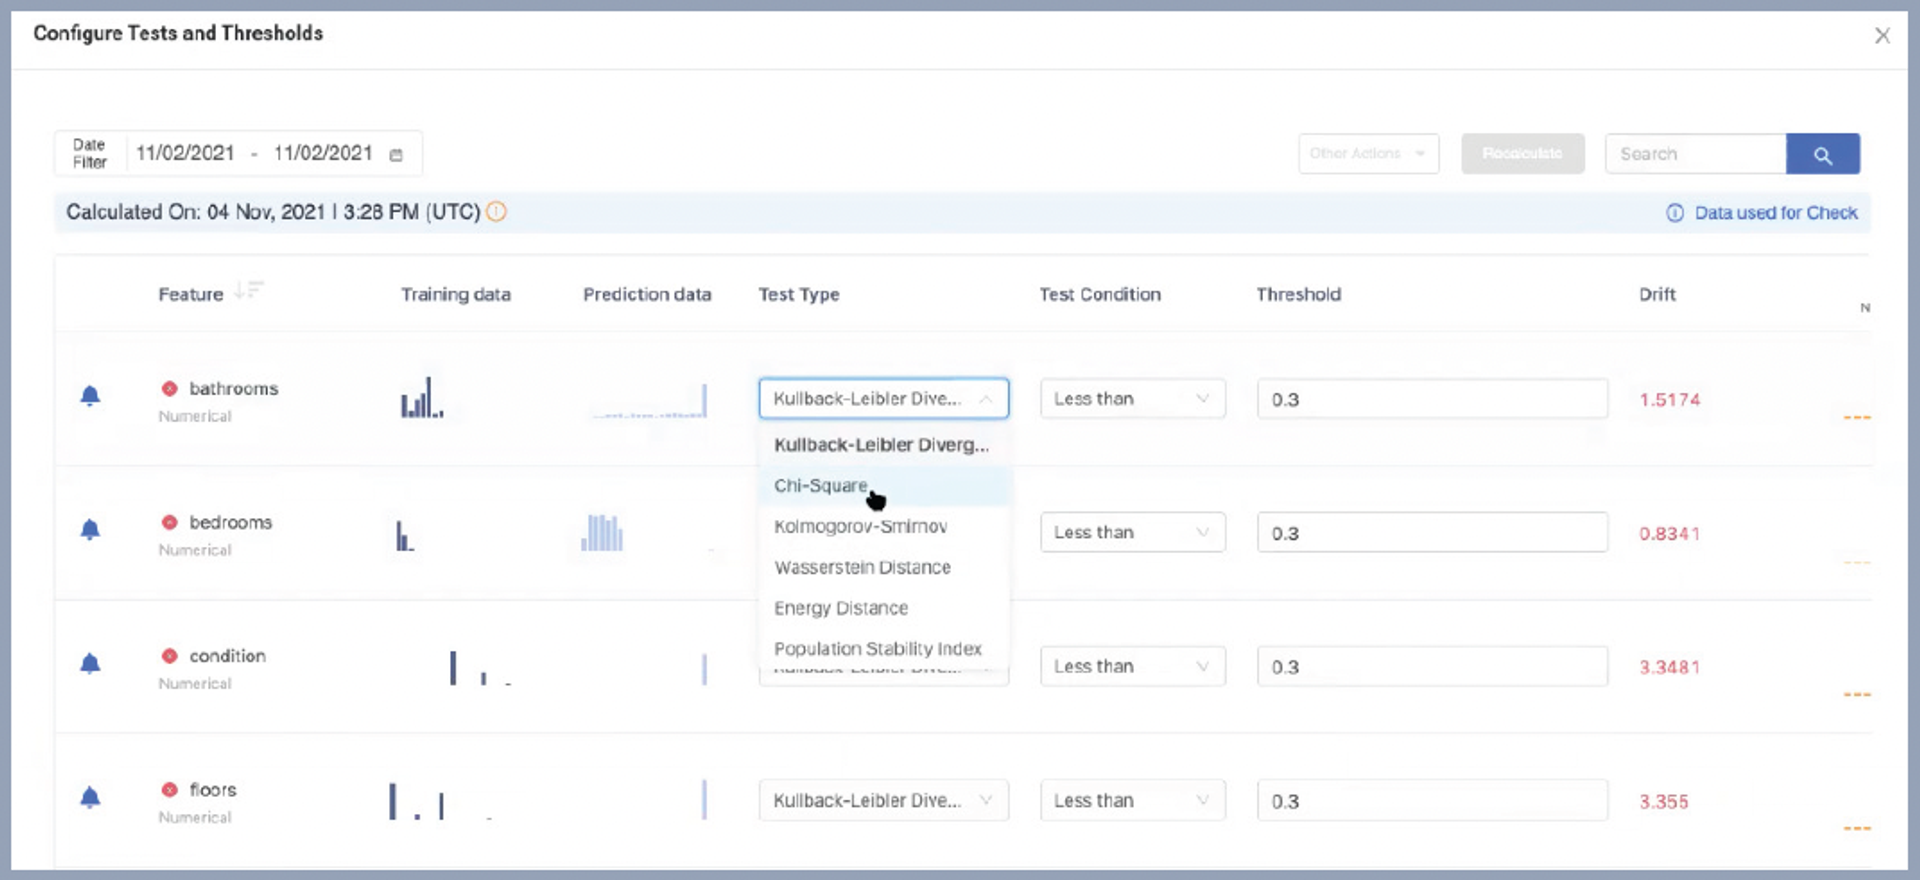Click the bathrooms Threshold input field
Screen dimensions: 1920x880
pos(1432,399)
